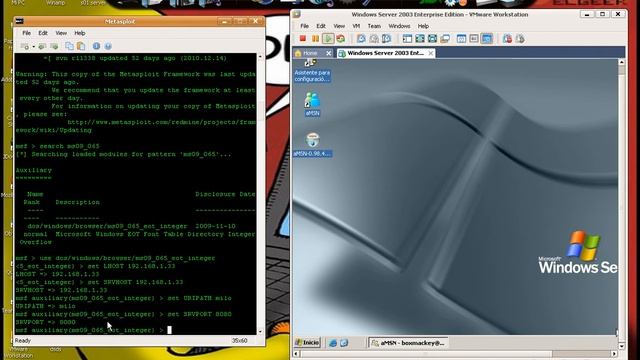Click the VMware horizontal scrollbar thumb
Screen dimensions: 640x360
(x=426, y=353)
